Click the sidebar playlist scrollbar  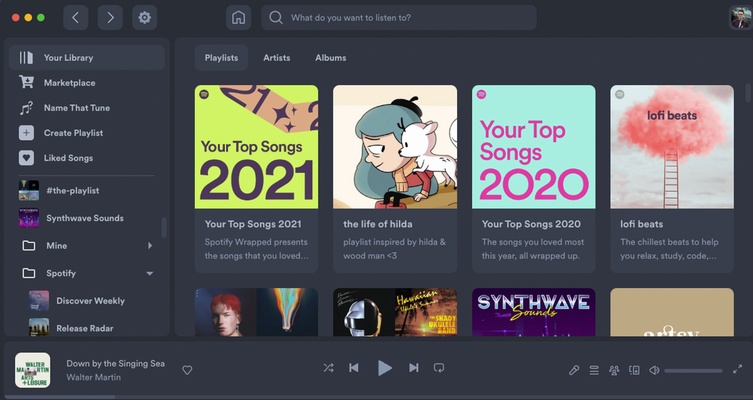(164, 228)
